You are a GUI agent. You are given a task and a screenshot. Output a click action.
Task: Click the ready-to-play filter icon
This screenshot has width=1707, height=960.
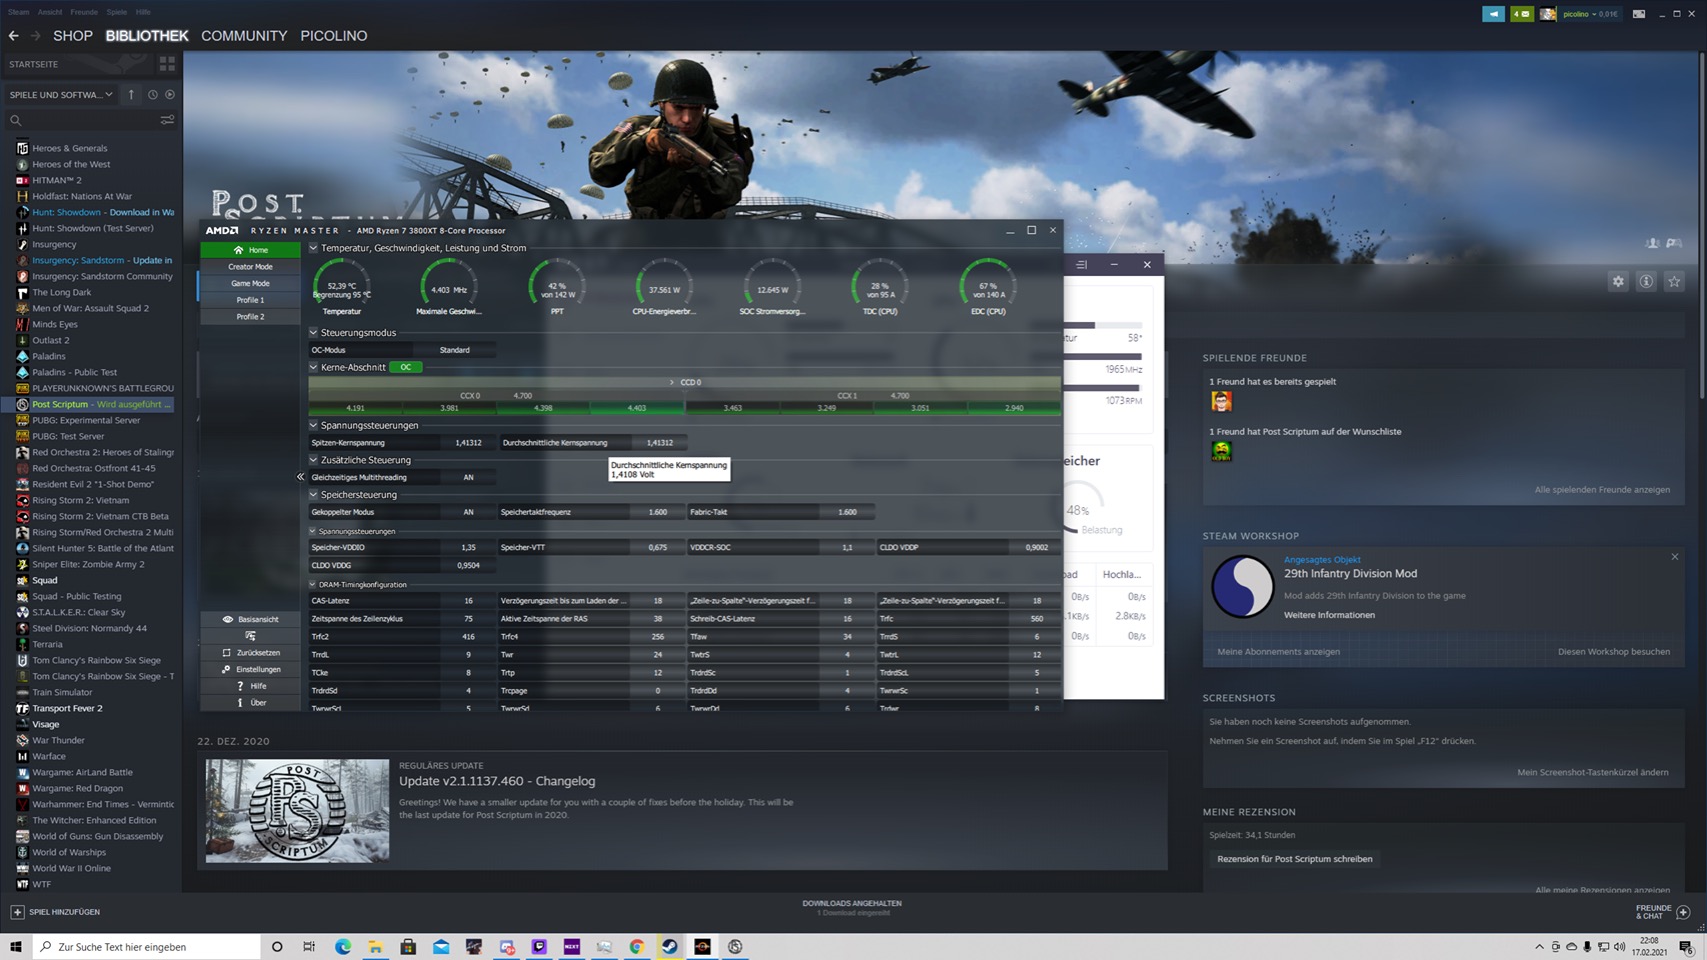tap(170, 95)
